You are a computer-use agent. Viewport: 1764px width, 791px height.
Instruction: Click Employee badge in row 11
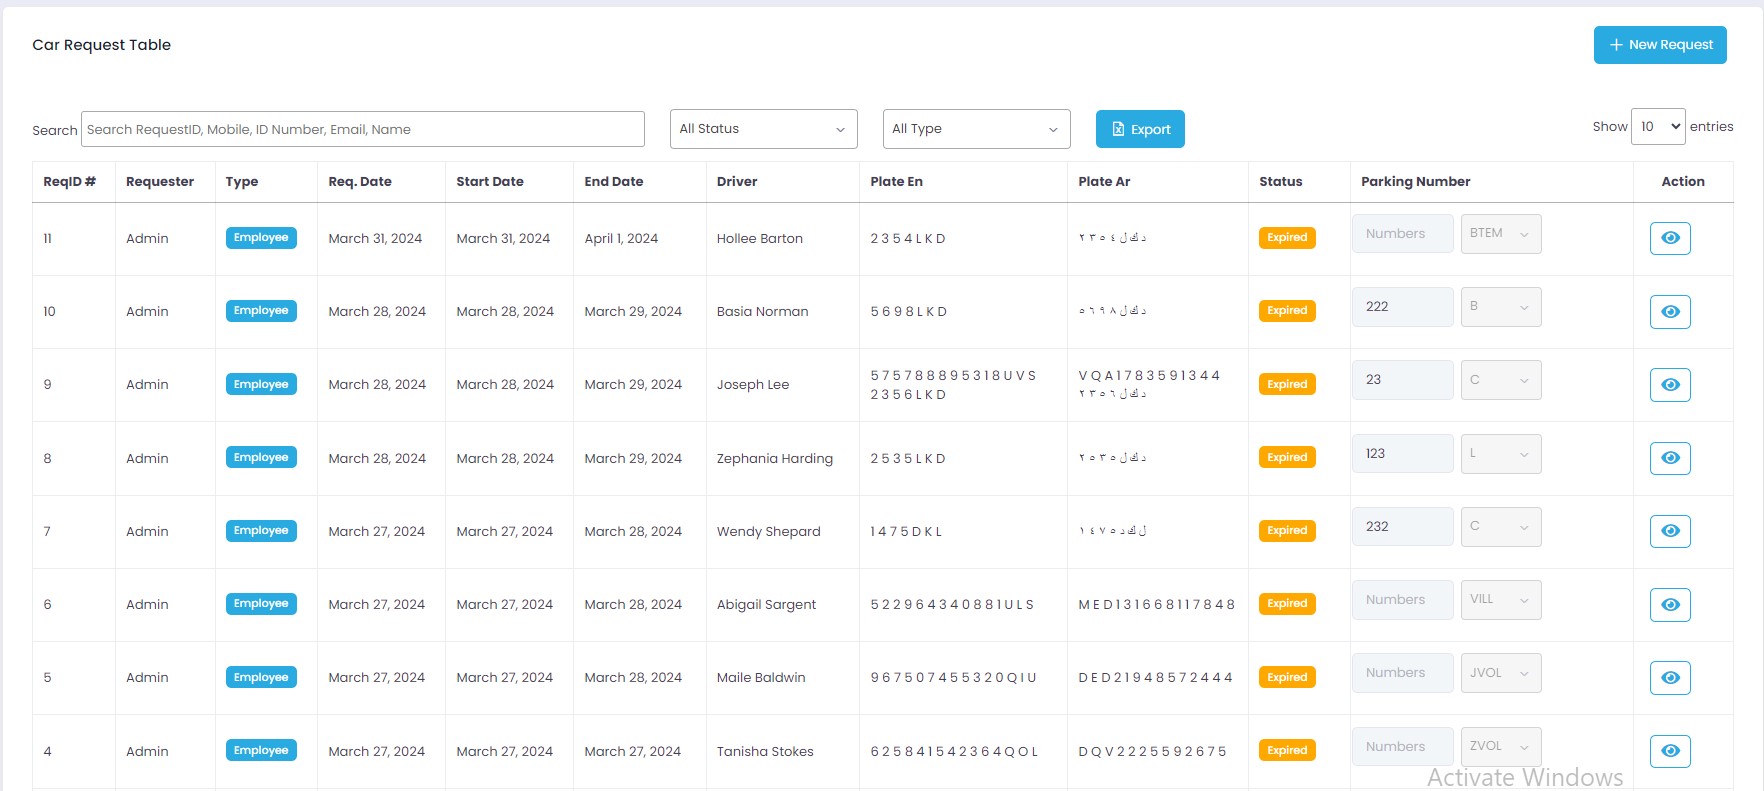coord(261,238)
